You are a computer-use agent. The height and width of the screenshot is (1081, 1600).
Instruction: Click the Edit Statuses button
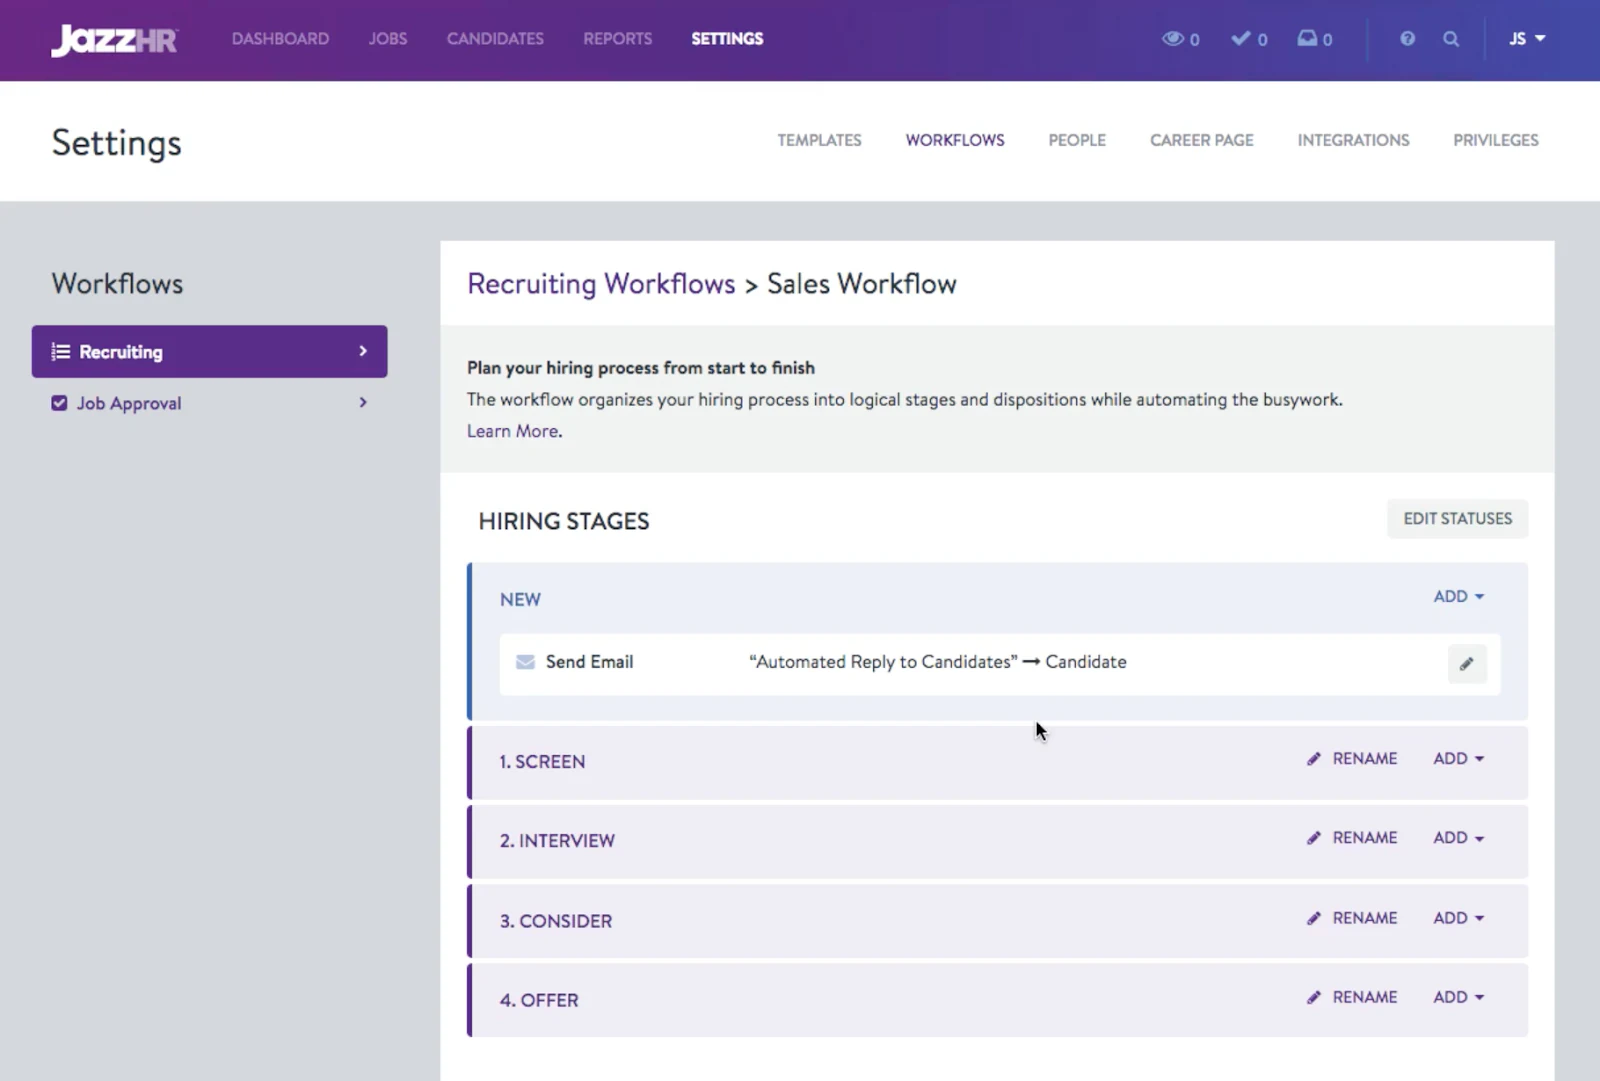pyautogui.click(x=1457, y=519)
